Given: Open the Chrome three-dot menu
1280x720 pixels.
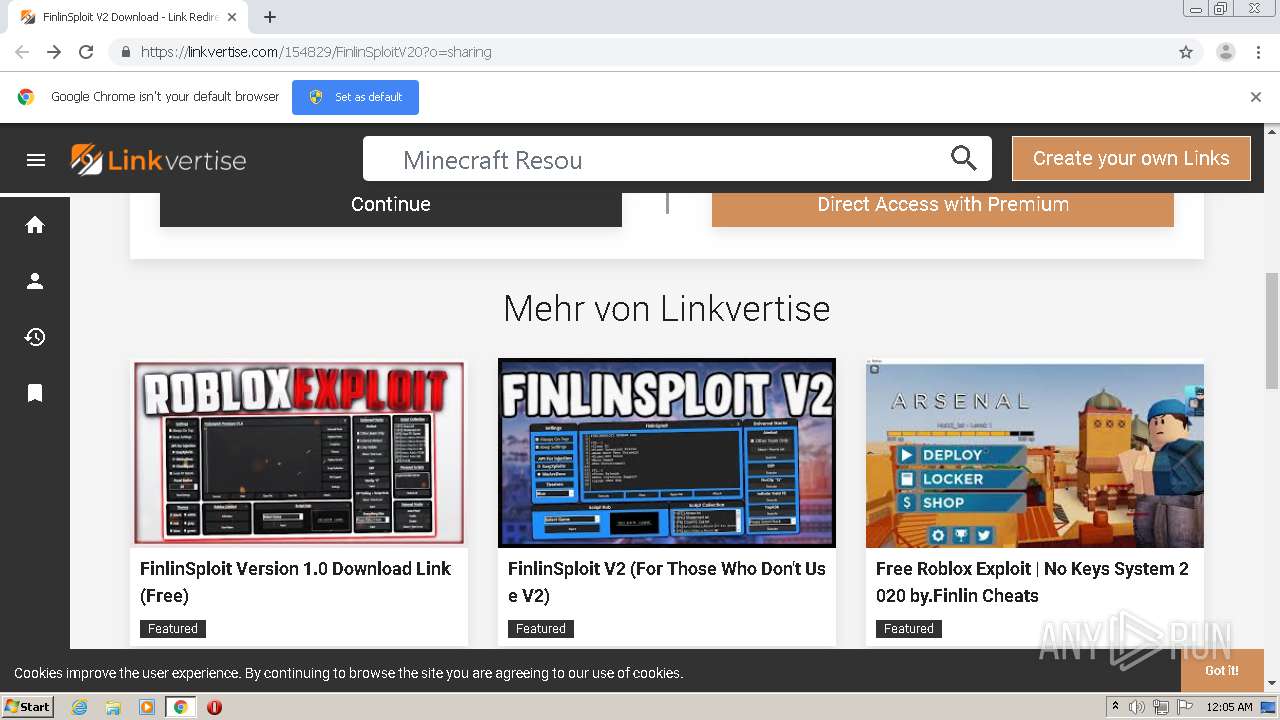Looking at the screenshot, I should pyautogui.click(x=1258, y=52).
